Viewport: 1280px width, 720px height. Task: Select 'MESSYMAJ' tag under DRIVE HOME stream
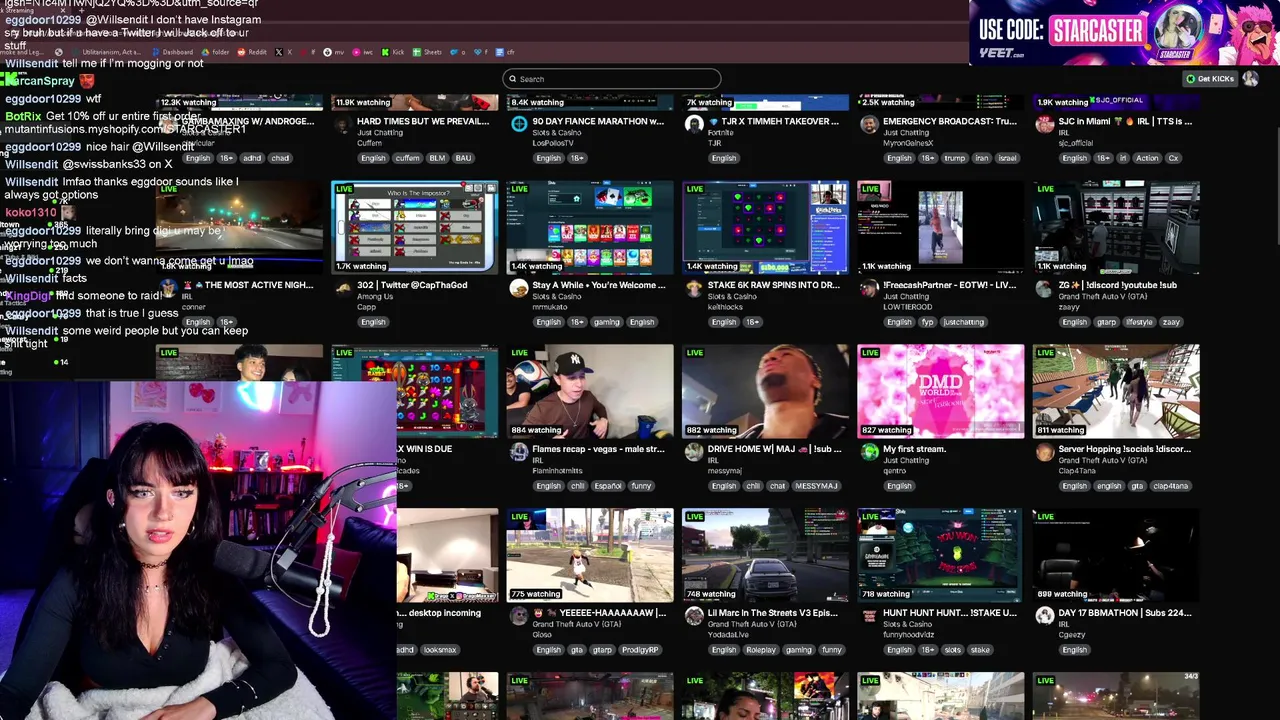[x=816, y=486]
